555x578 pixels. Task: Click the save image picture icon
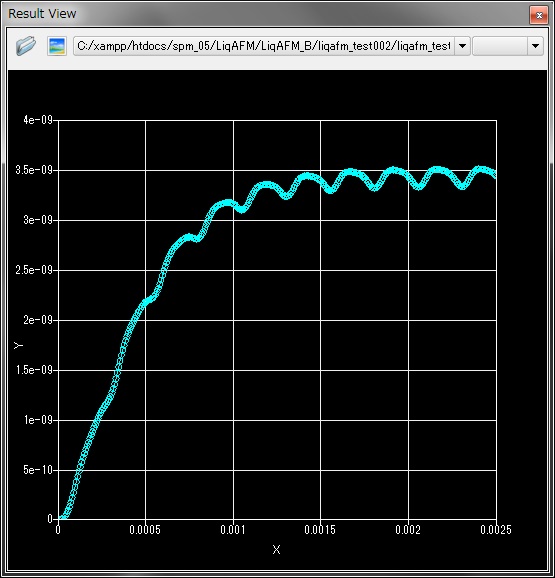pos(57,46)
